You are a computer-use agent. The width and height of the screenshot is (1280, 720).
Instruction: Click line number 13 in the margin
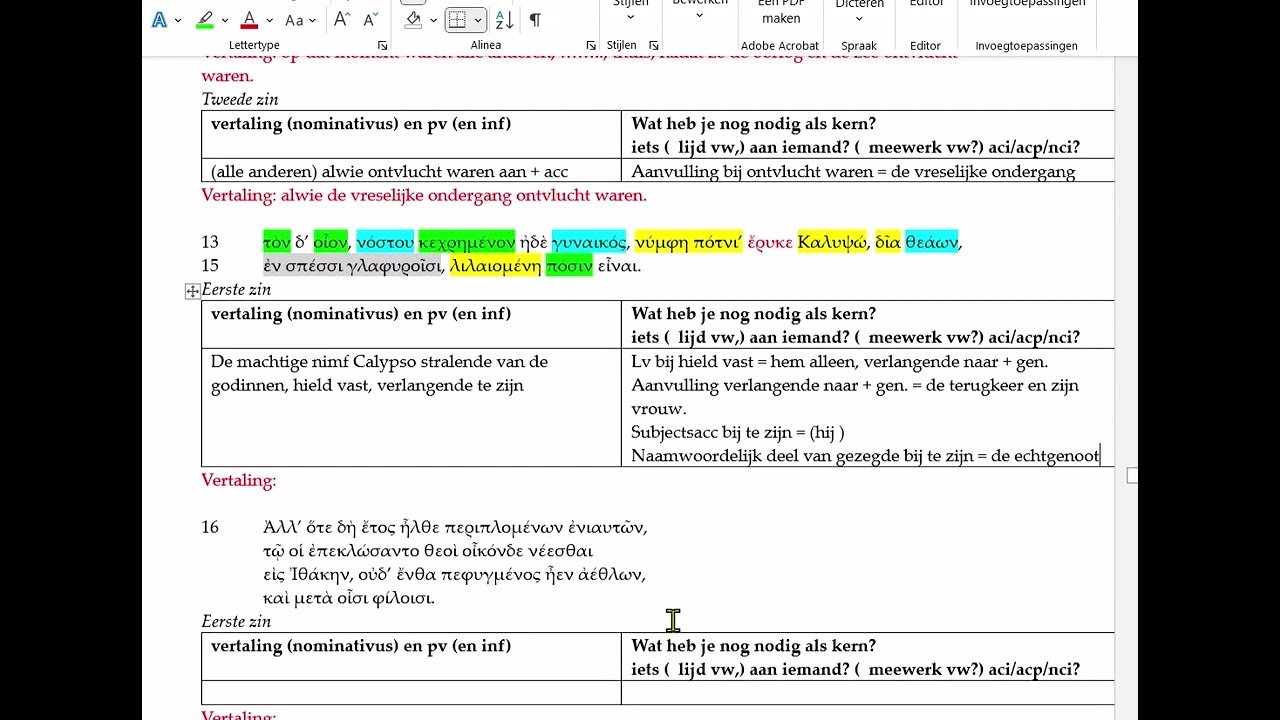[210, 242]
